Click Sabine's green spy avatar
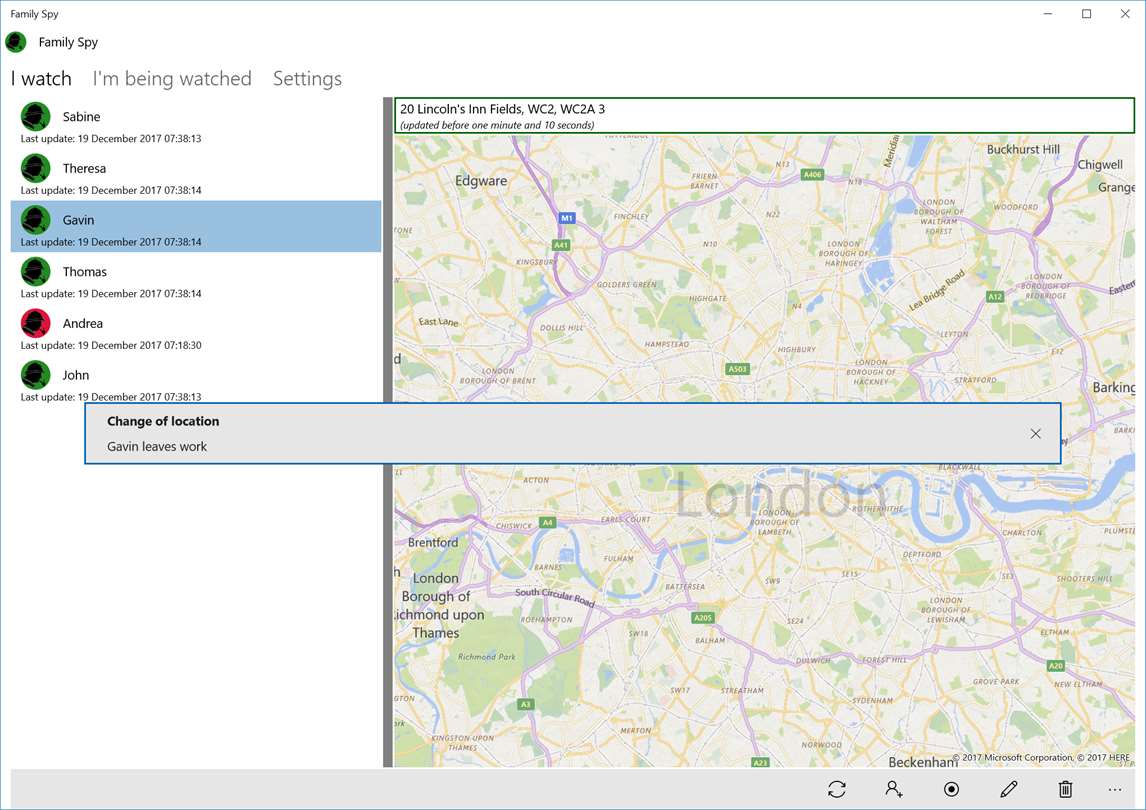The image size is (1146, 810). [x=35, y=116]
